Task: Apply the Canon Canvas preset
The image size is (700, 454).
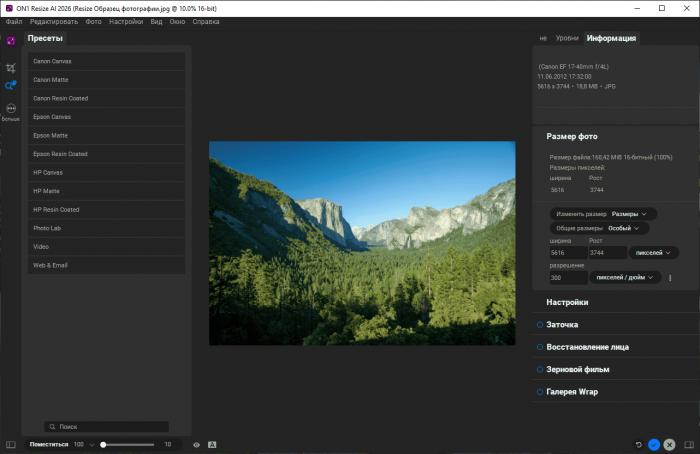Action: coord(106,62)
